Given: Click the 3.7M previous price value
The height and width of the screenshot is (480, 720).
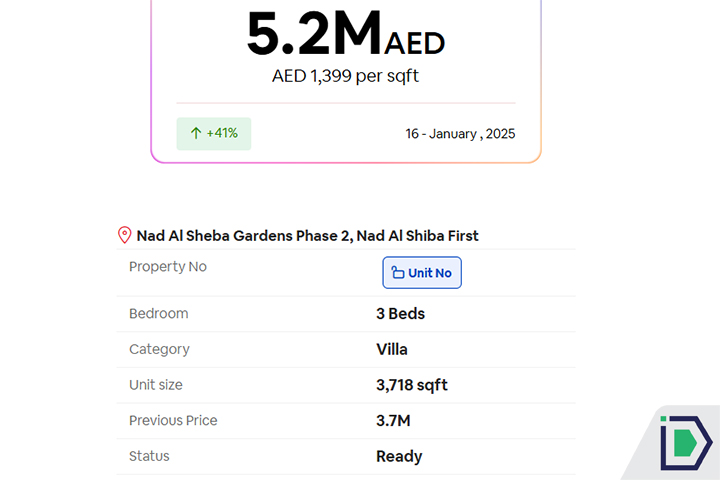Looking at the screenshot, I should 393,421.
